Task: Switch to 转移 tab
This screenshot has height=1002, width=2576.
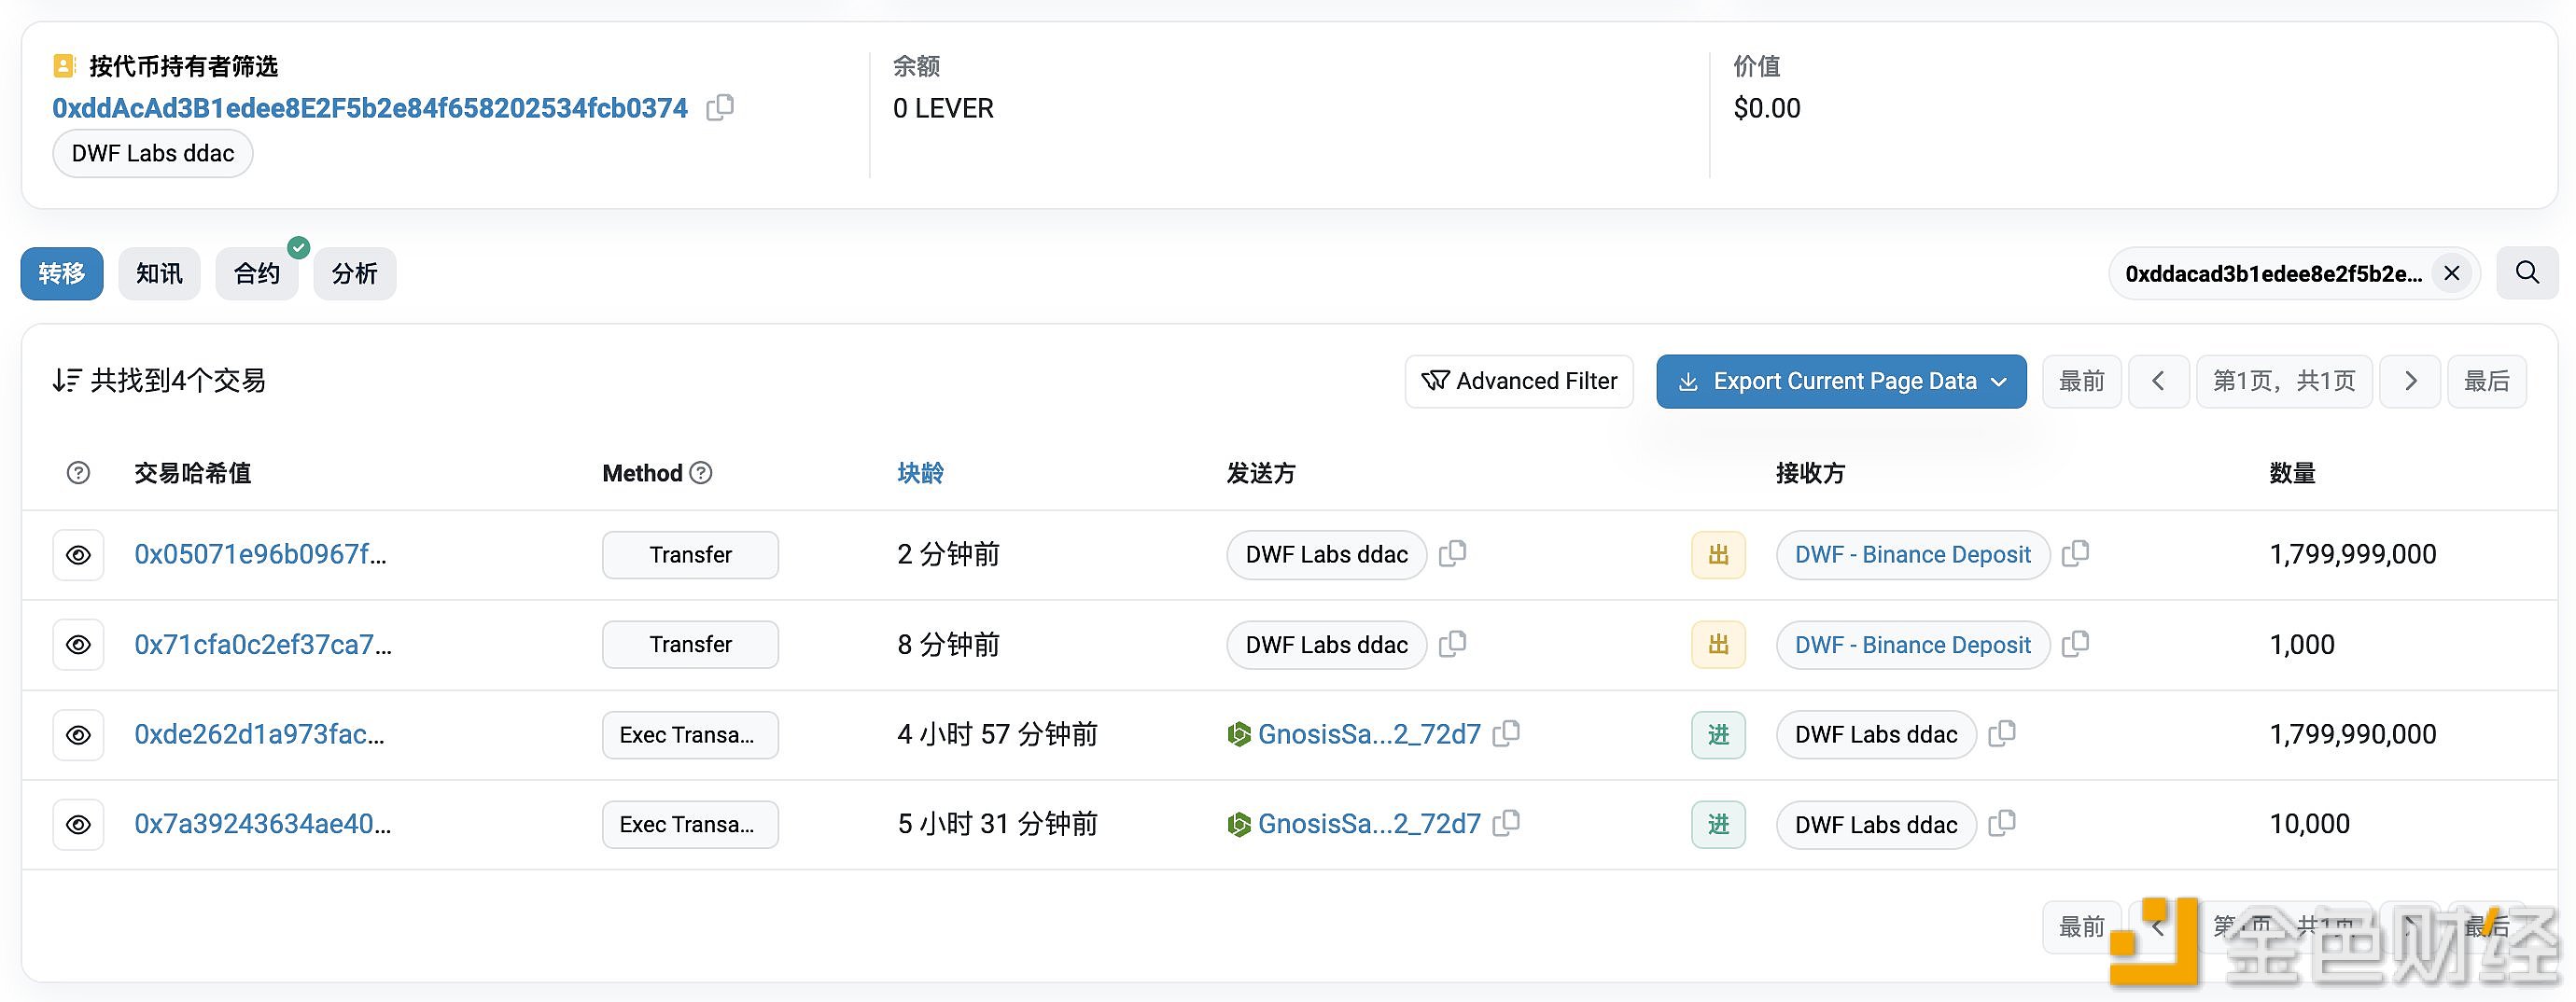Action: pyautogui.click(x=62, y=273)
